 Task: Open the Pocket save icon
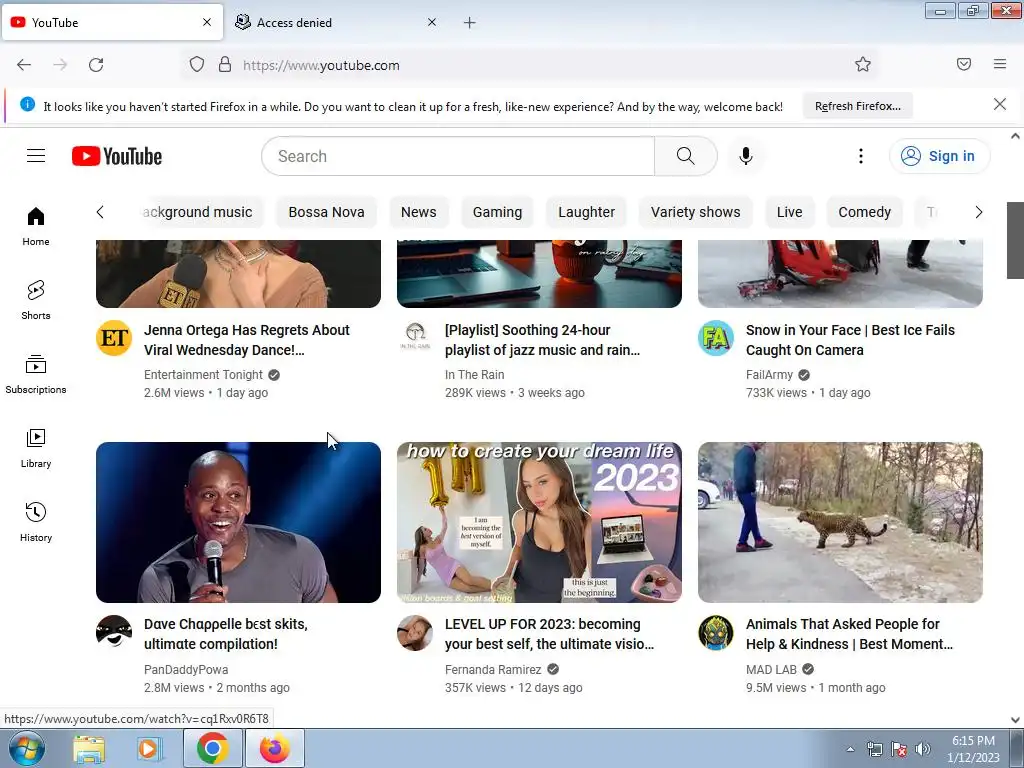(x=963, y=64)
